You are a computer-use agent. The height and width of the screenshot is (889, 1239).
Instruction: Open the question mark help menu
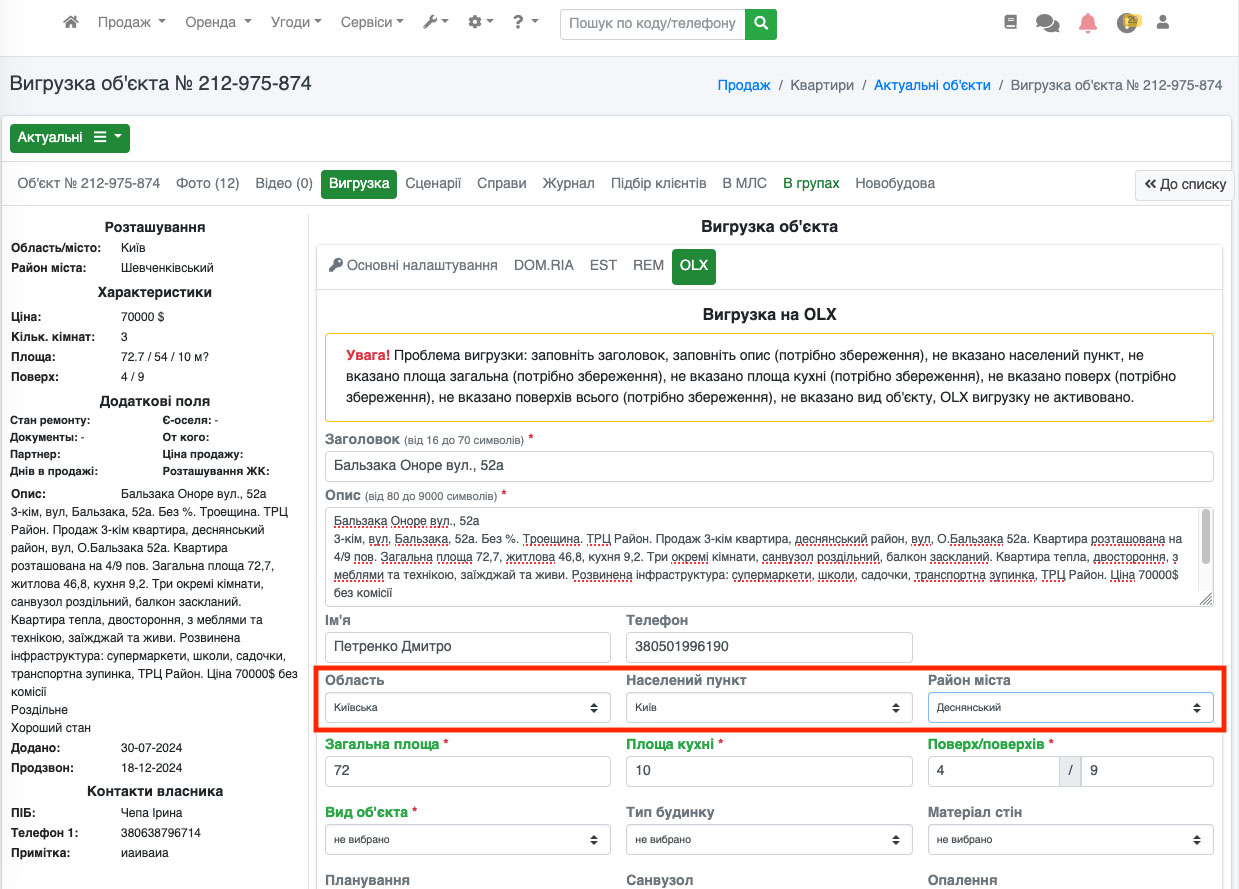[x=525, y=23]
